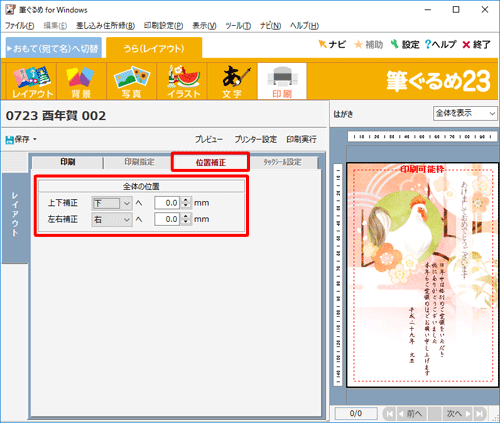The width and height of the screenshot is (500, 423).
Task: Click the はがき paper label
Action: [343, 114]
